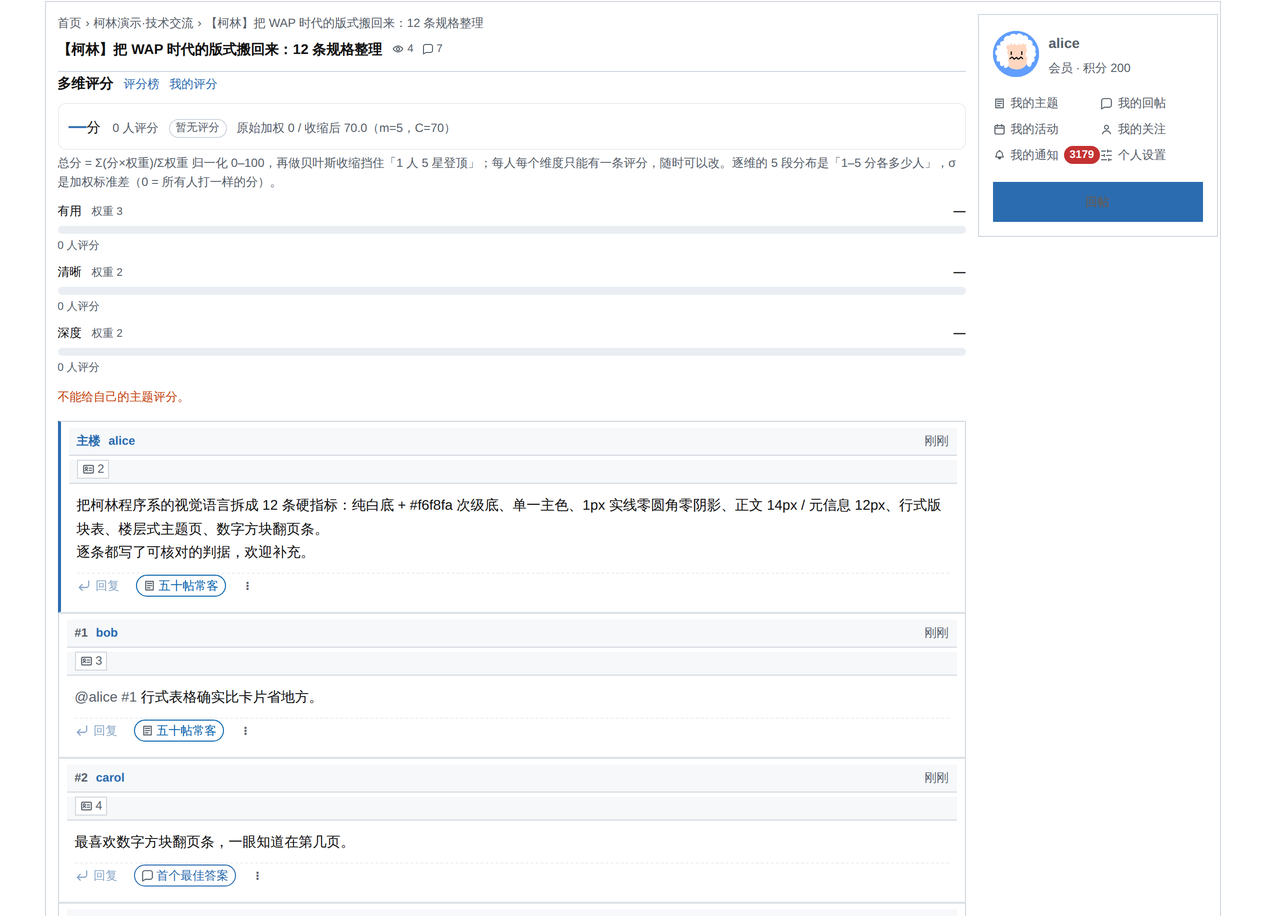This screenshot has width=1280, height=916.
Task: Open bob's profile from post #1
Action: click(107, 633)
